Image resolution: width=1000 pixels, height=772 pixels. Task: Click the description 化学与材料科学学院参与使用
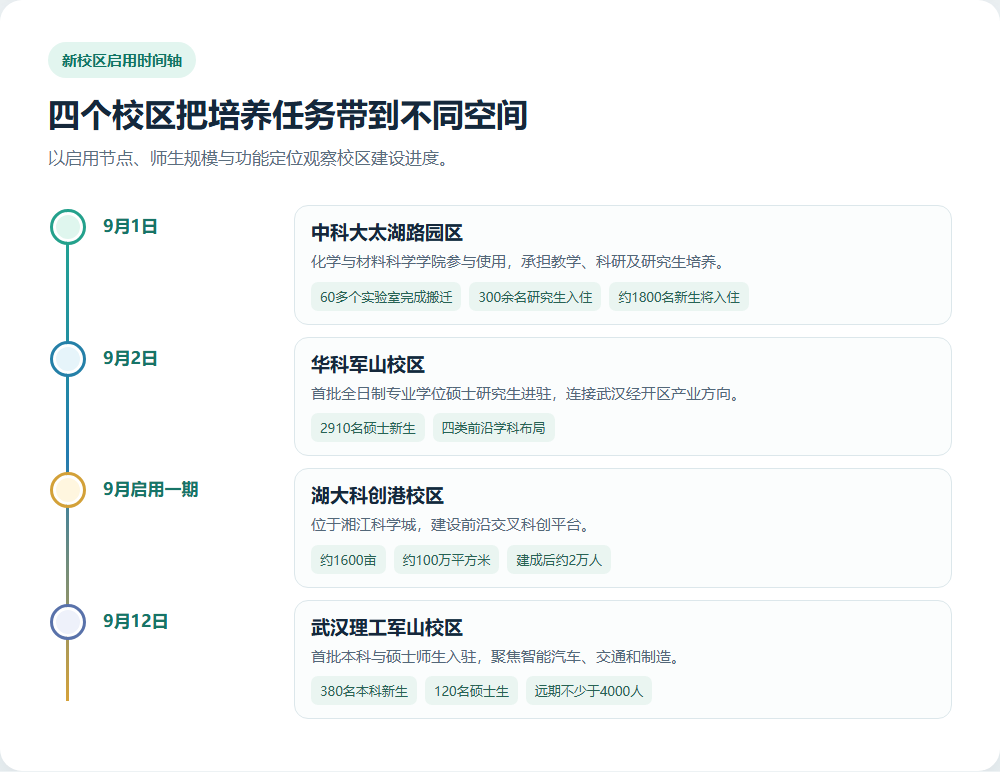(518, 262)
